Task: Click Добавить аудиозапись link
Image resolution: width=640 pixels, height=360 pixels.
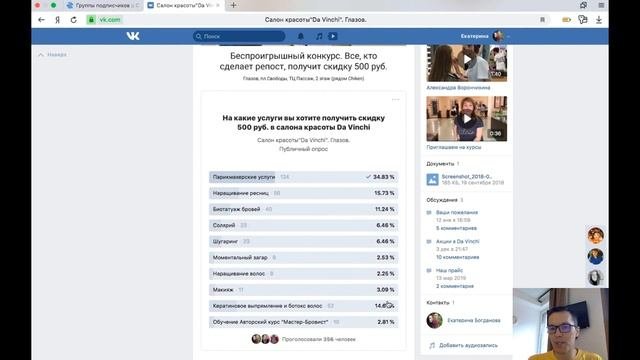Action: coord(468,346)
